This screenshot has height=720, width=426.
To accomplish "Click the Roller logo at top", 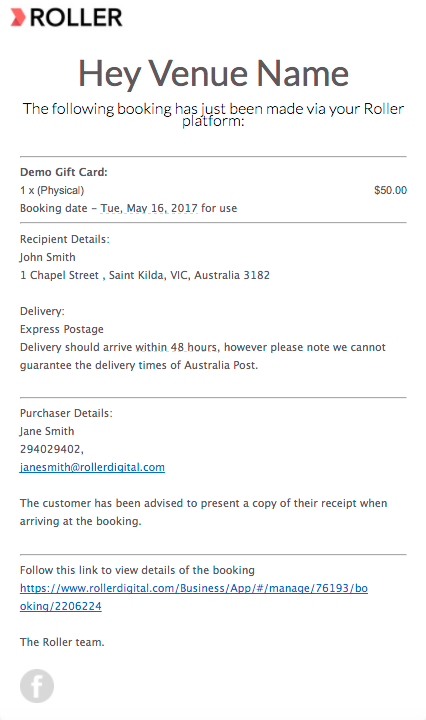I will pyautogui.click(x=67, y=17).
